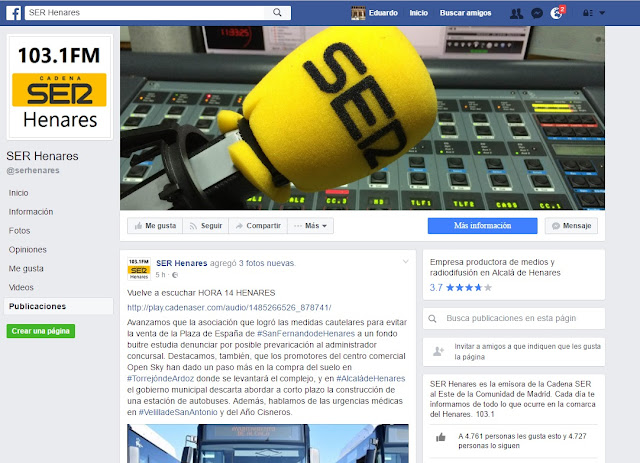Click the @serhenares username text
This screenshot has width=640, height=463.
click(x=33, y=170)
